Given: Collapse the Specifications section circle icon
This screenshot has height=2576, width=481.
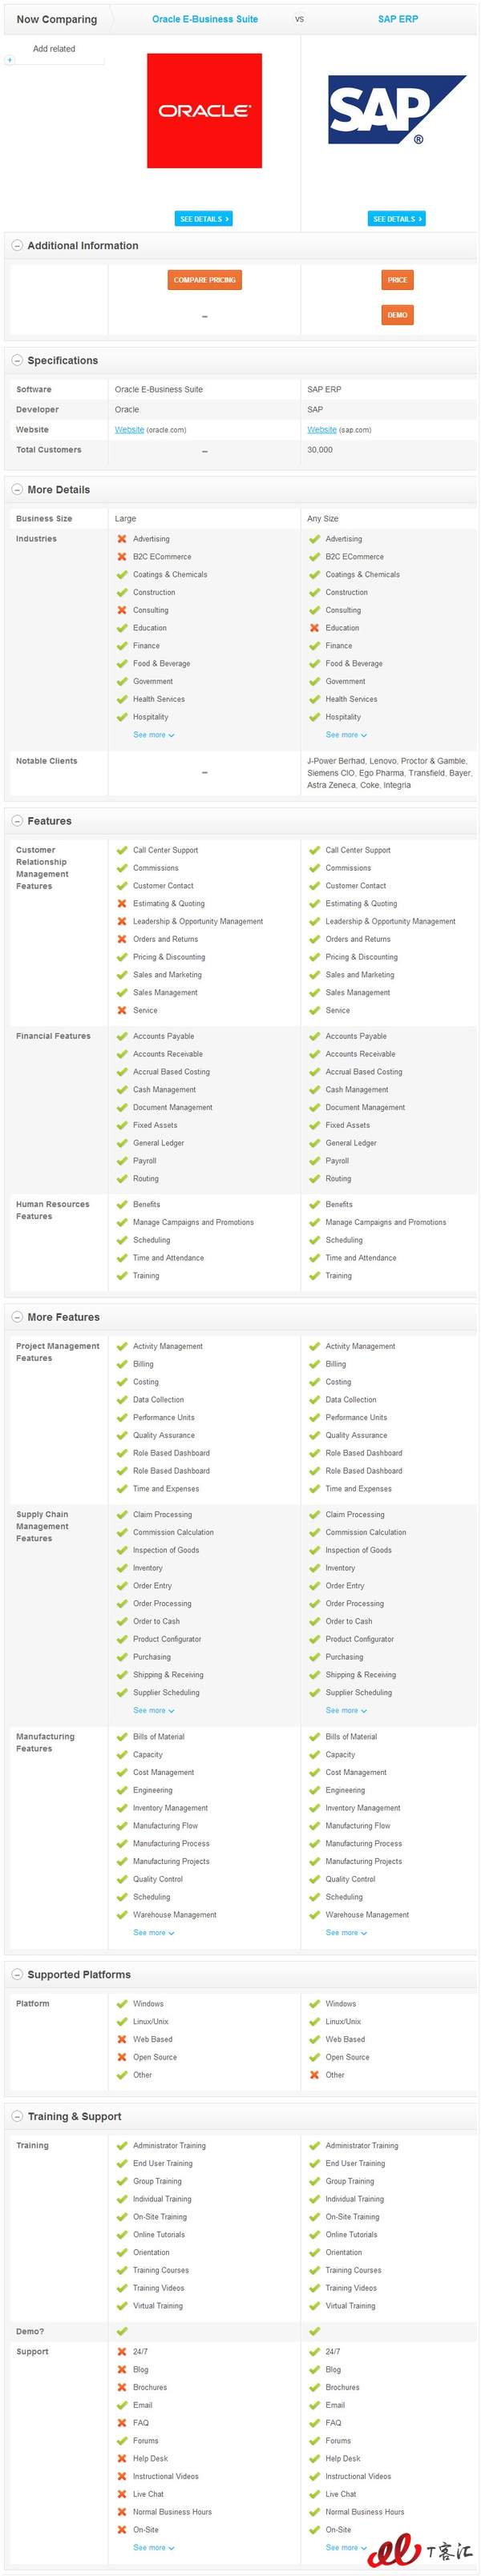Looking at the screenshot, I should click(x=17, y=361).
